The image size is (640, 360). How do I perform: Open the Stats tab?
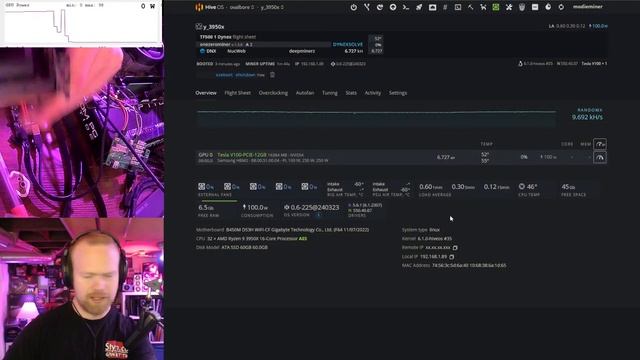point(351,93)
